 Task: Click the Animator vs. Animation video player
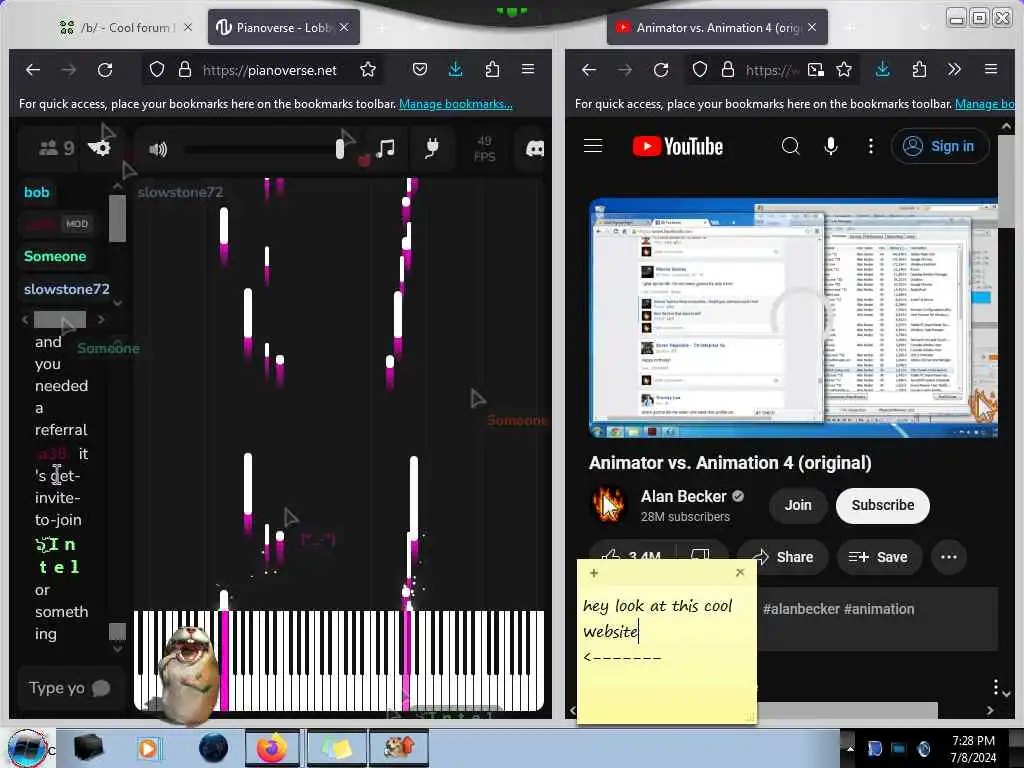(793, 318)
